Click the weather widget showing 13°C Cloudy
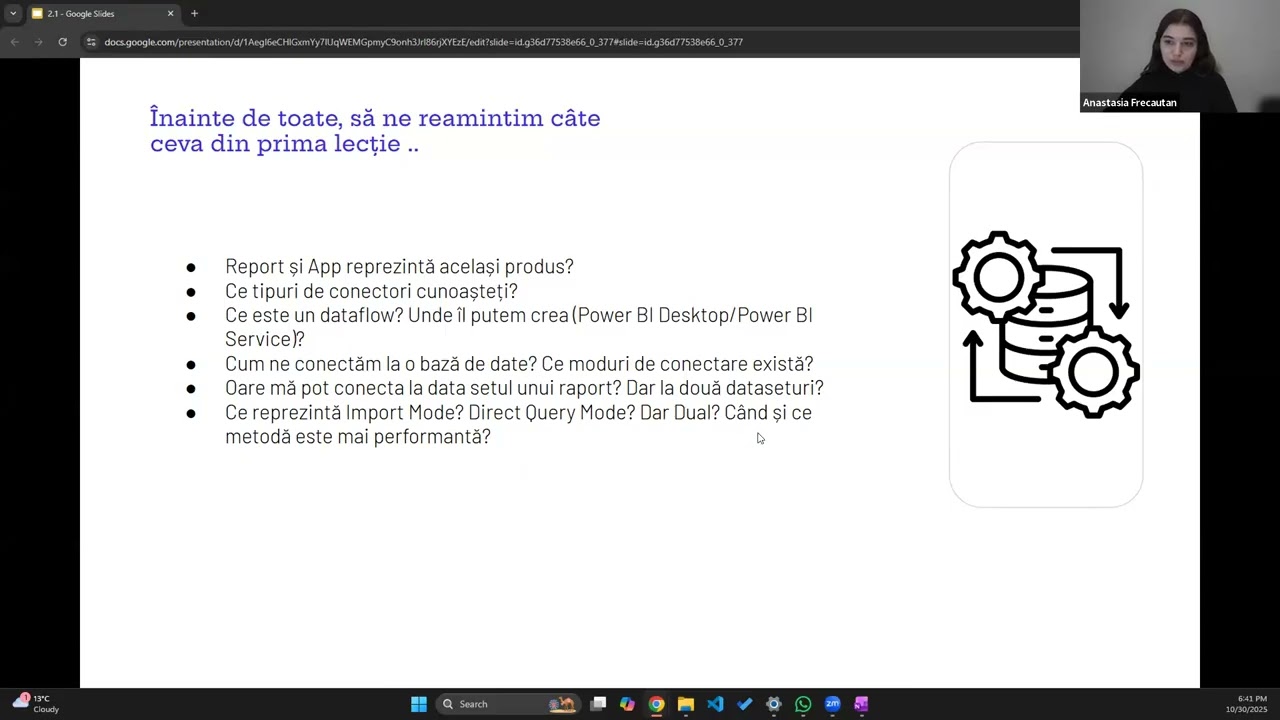This screenshot has height=720, width=1280. [x=35, y=704]
